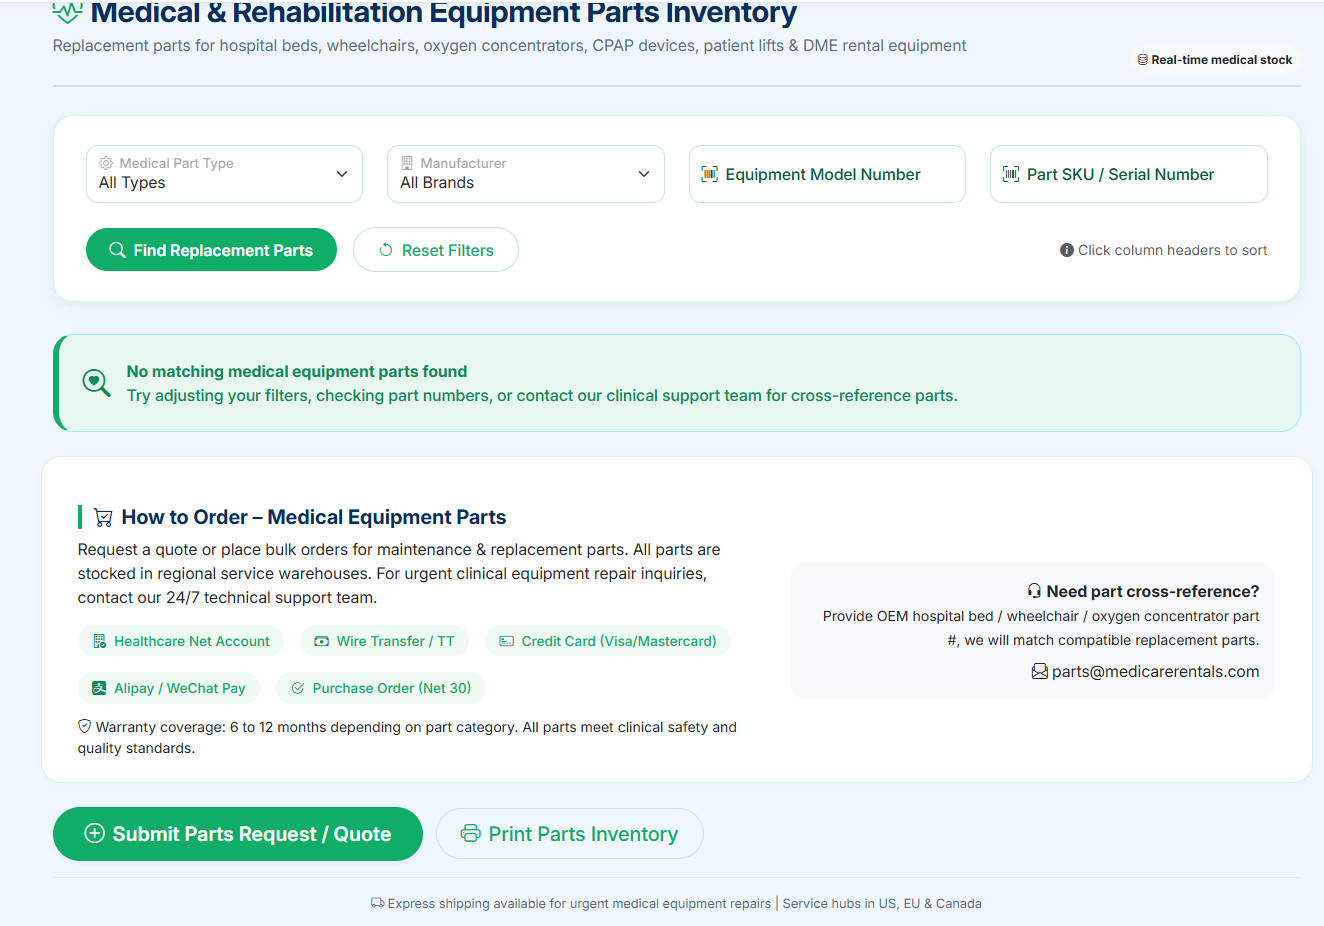Image resolution: width=1324 pixels, height=926 pixels.
Task: Select the Alipay / WeChat Pay chip
Action: [x=169, y=688]
